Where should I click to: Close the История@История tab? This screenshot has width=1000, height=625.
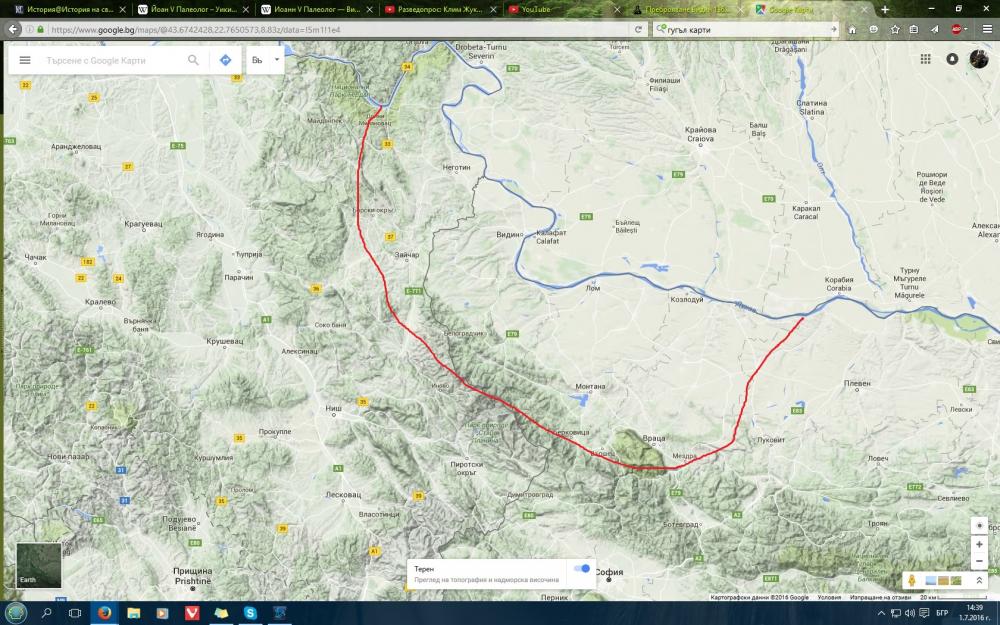click(122, 10)
